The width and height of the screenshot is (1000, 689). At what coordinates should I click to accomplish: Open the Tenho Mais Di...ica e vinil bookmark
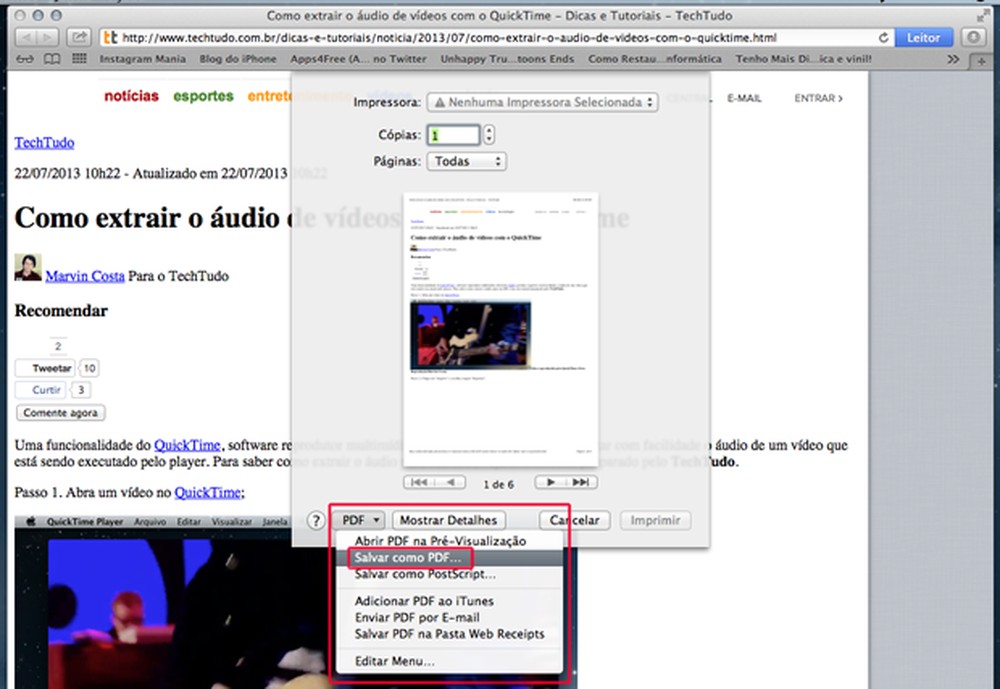[804, 59]
